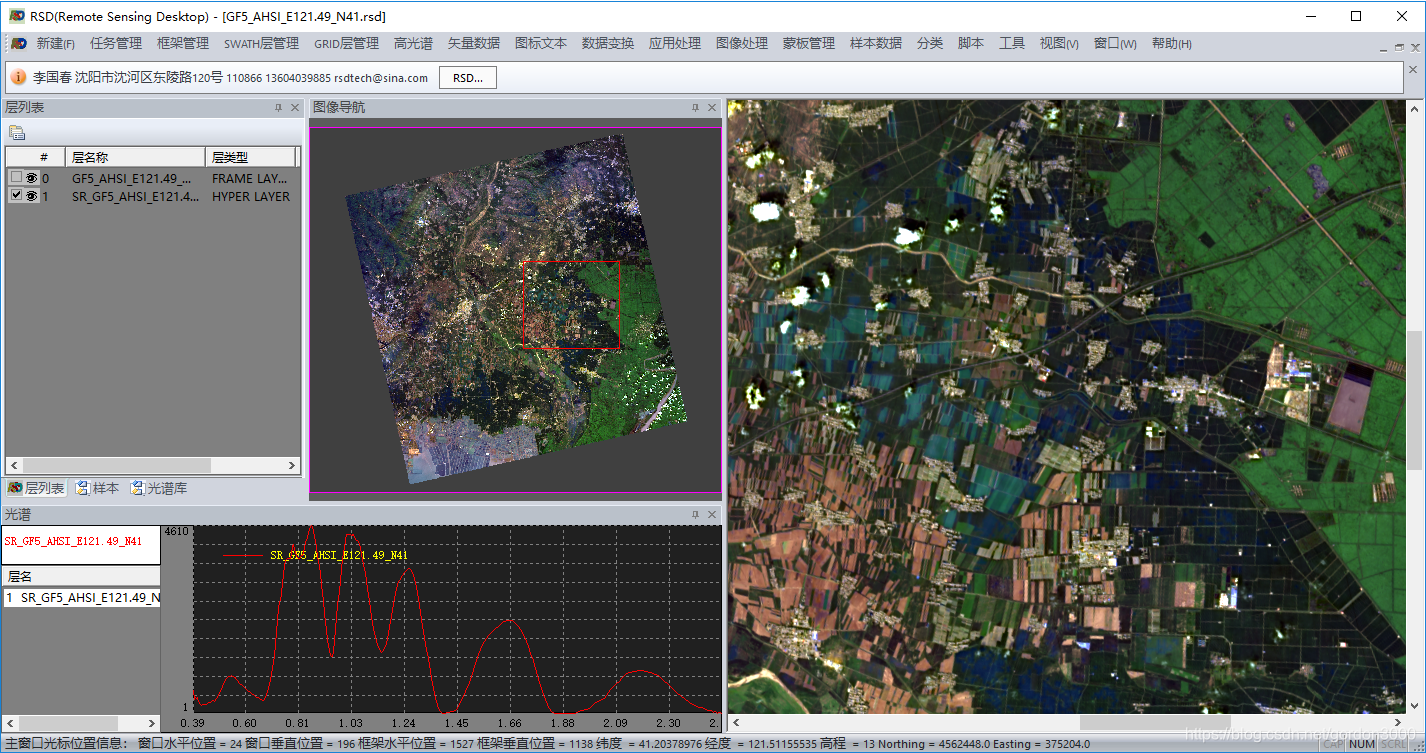Screen dimensions: 1426x753
Task: Click the RSD logo icon in menu bar
Action: tap(19, 44)
